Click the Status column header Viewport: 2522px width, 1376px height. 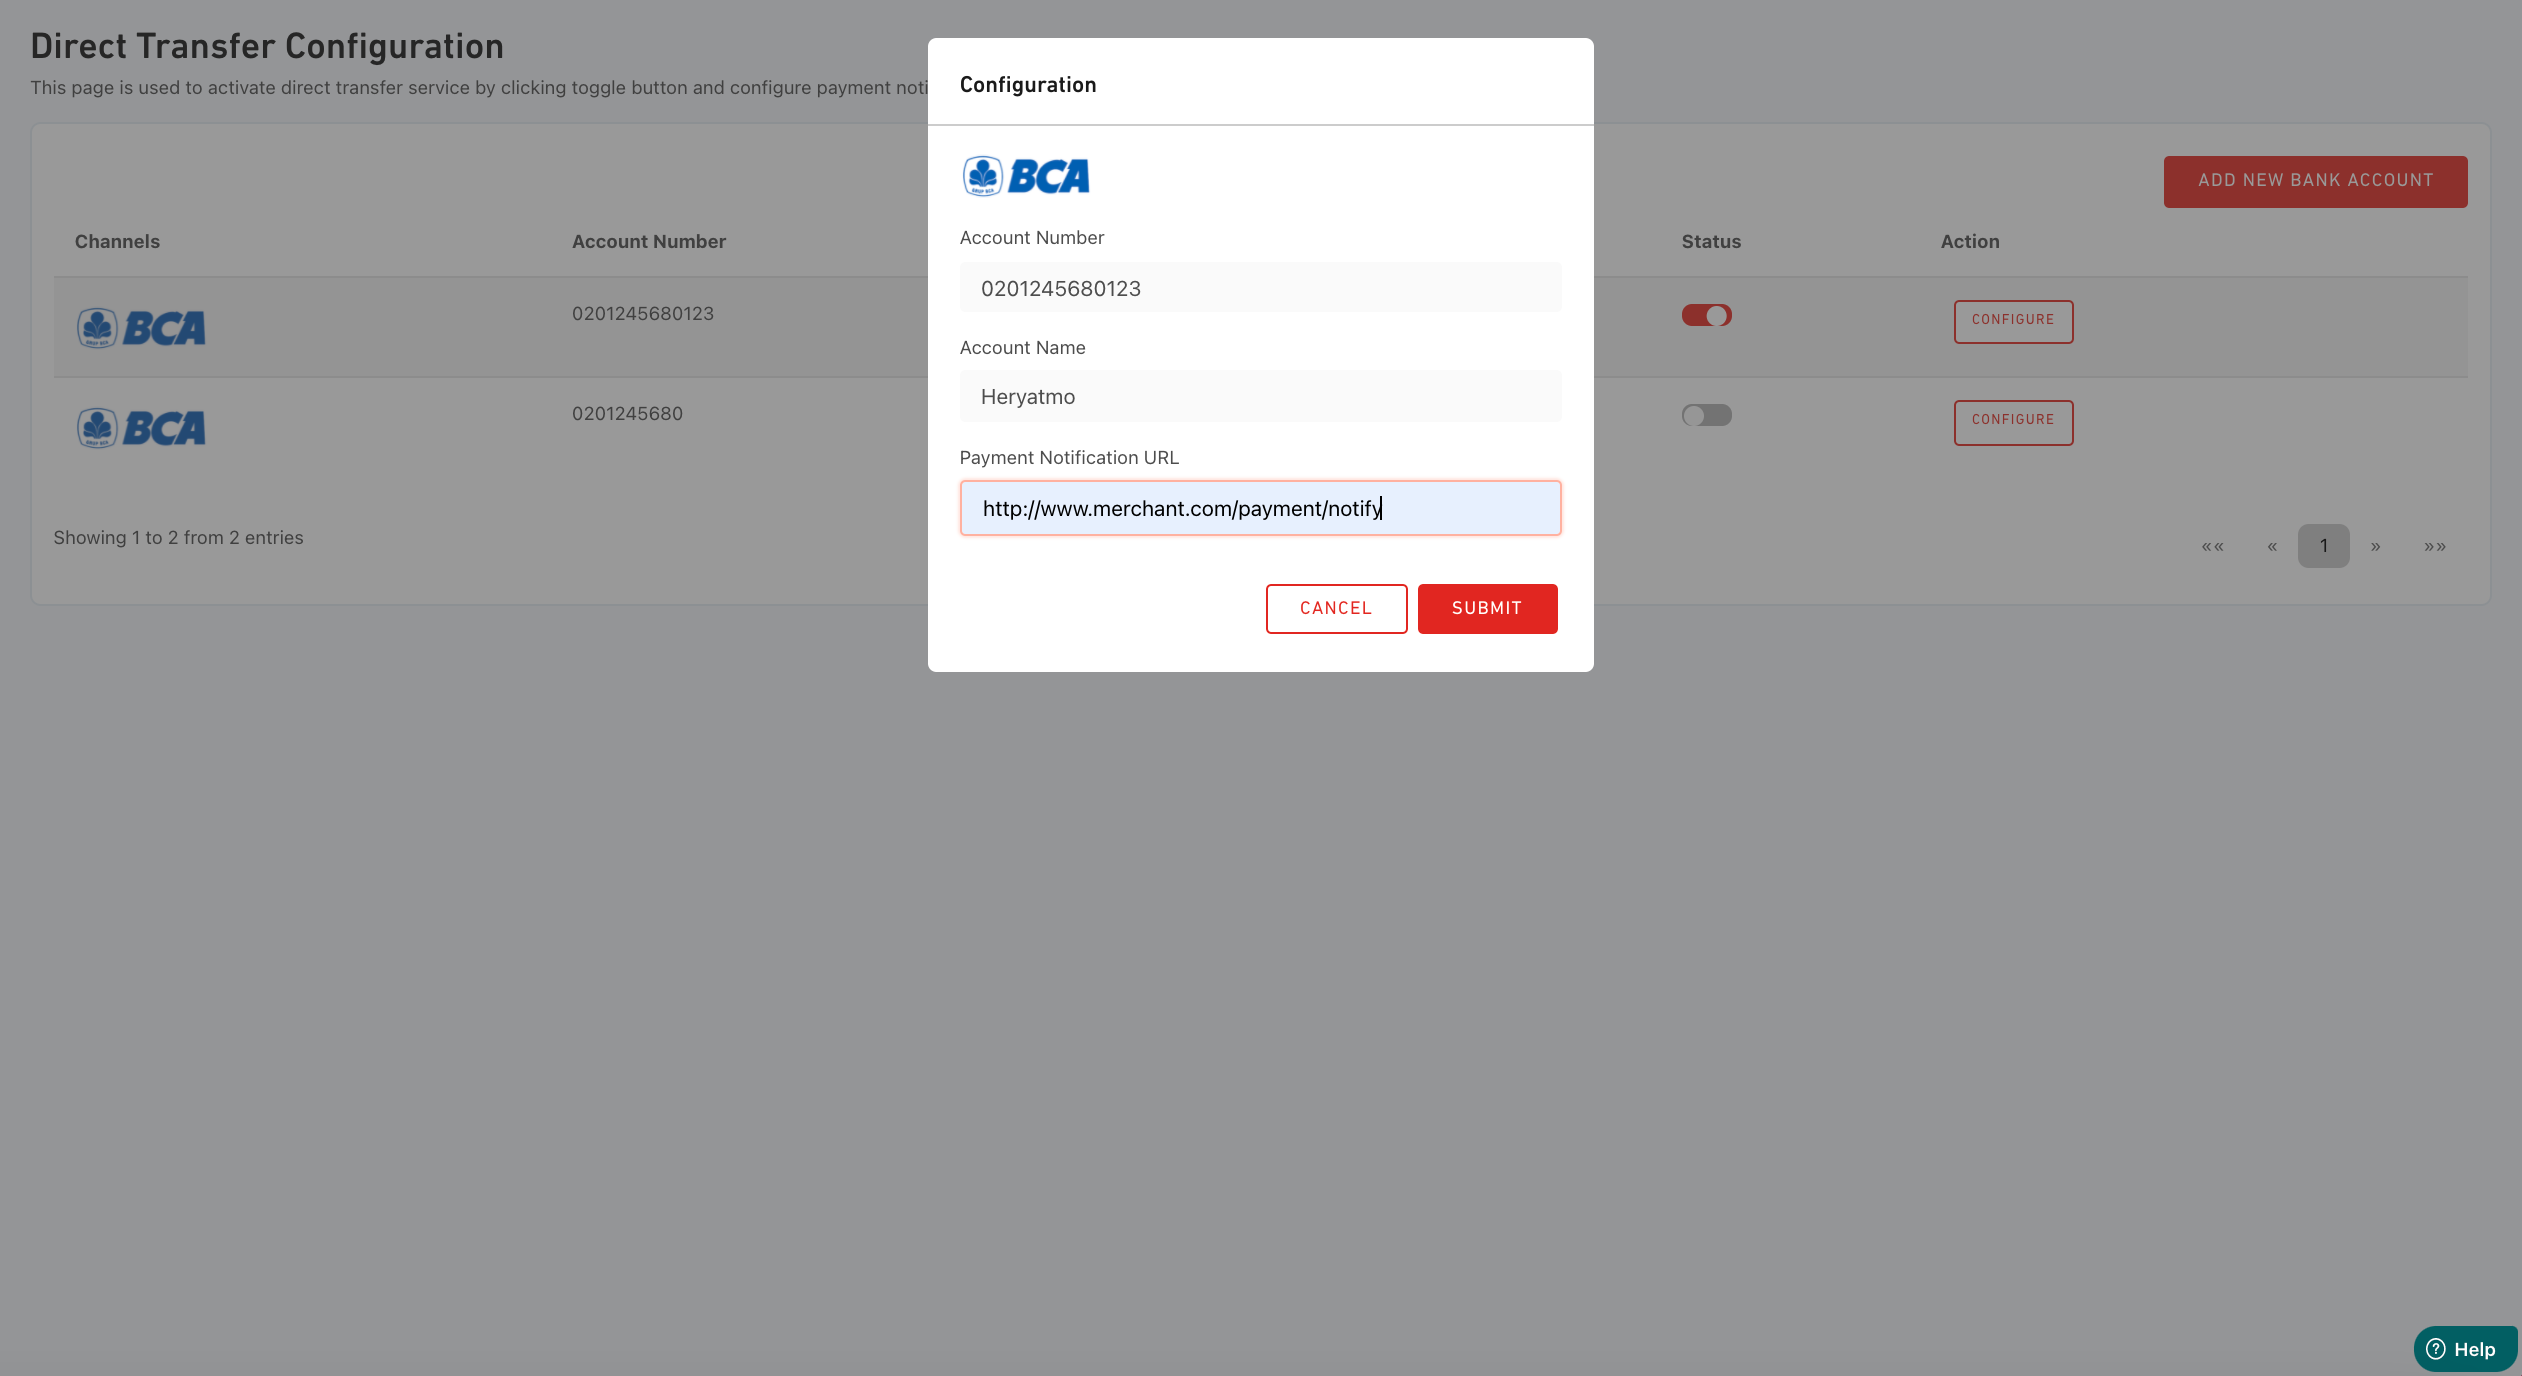(1711, 241)
